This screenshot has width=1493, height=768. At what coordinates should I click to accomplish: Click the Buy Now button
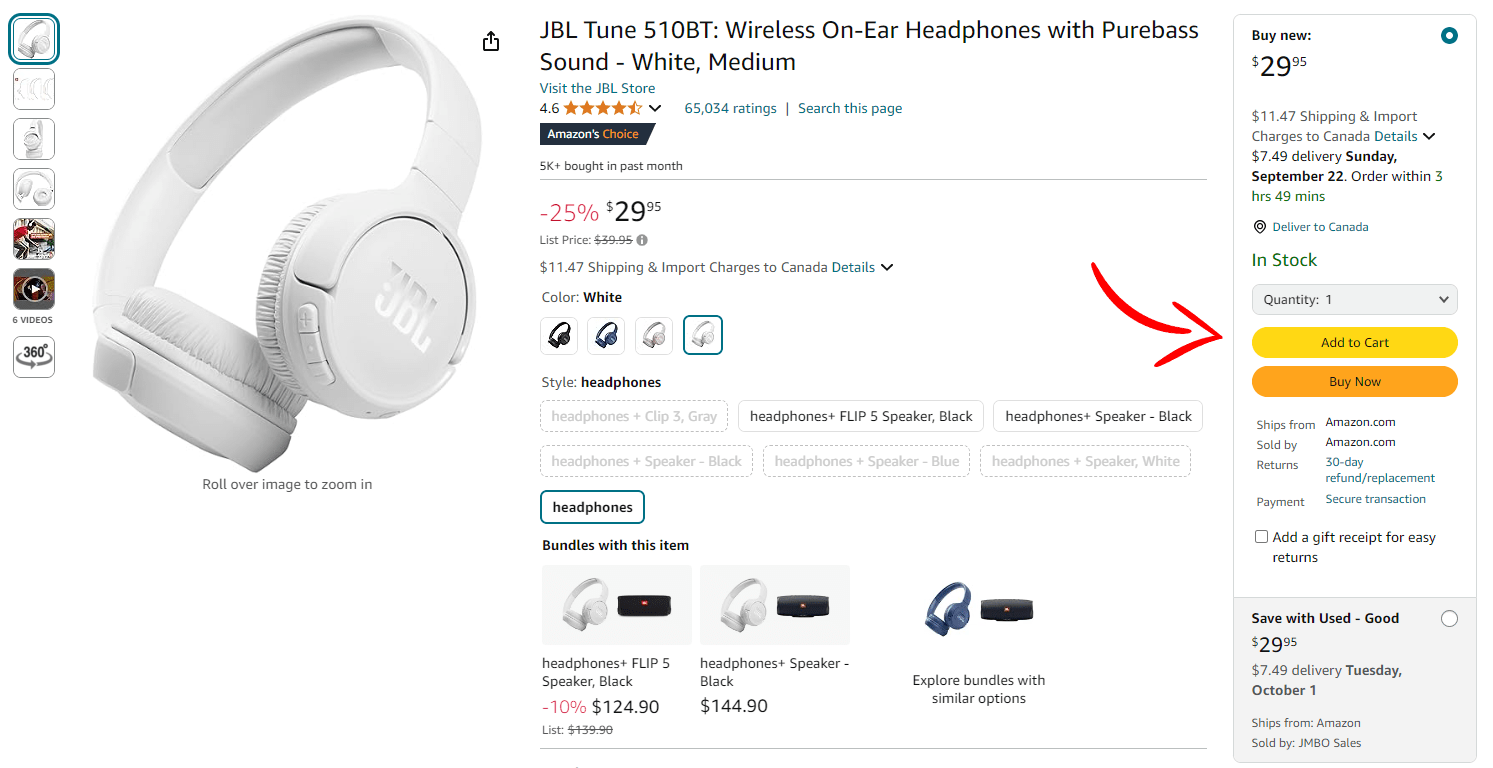click(1354, 381)
